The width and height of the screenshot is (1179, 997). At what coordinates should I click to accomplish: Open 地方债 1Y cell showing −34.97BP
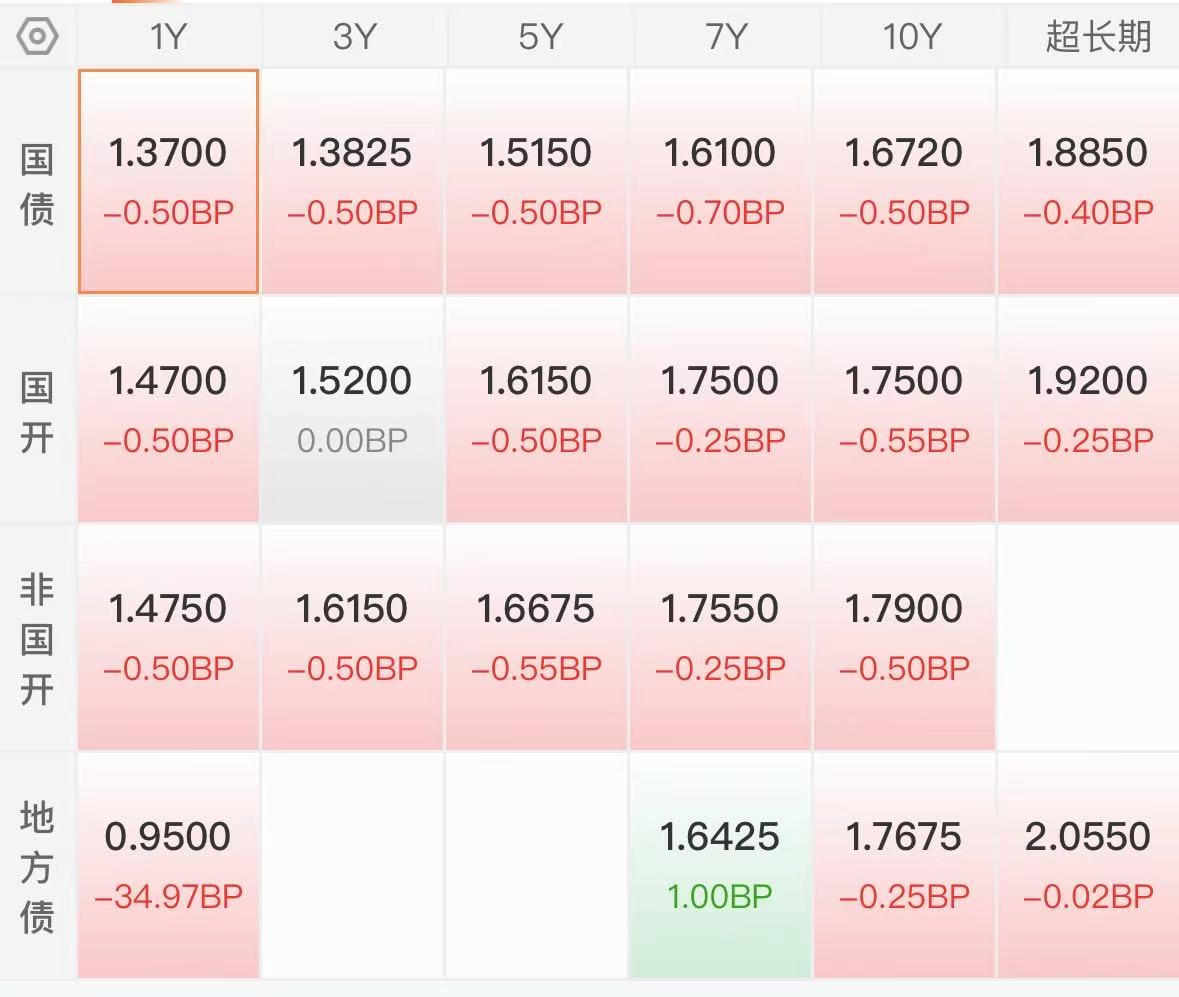pyautogui.click(x=168, y=865)
